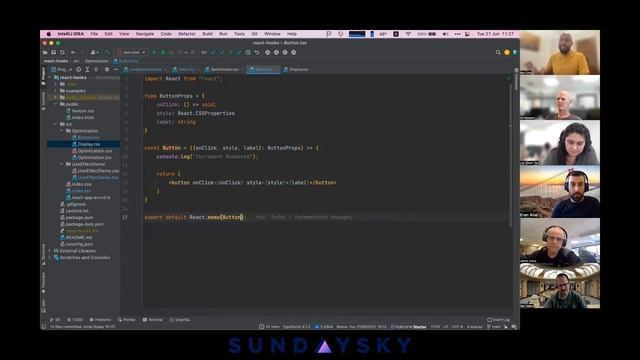Open the Build menu
This screenshot has height=360, width=640.
(x=207, y=34)
